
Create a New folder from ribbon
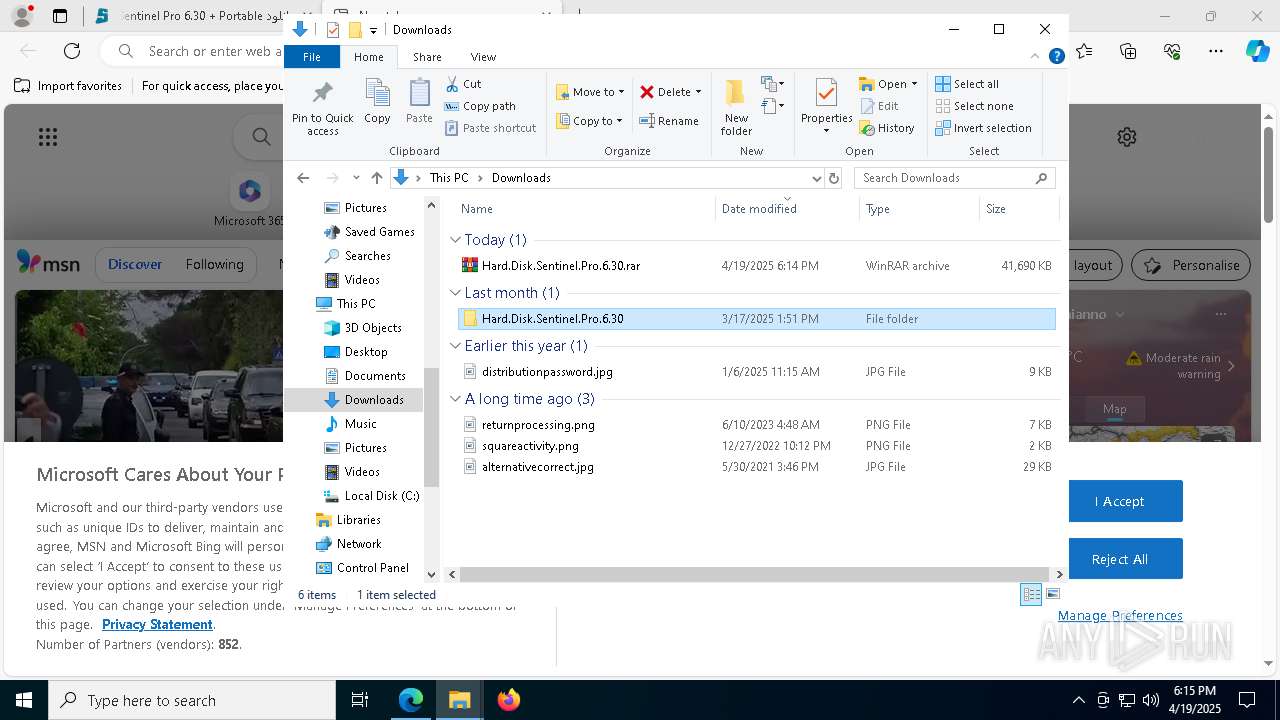736,107
